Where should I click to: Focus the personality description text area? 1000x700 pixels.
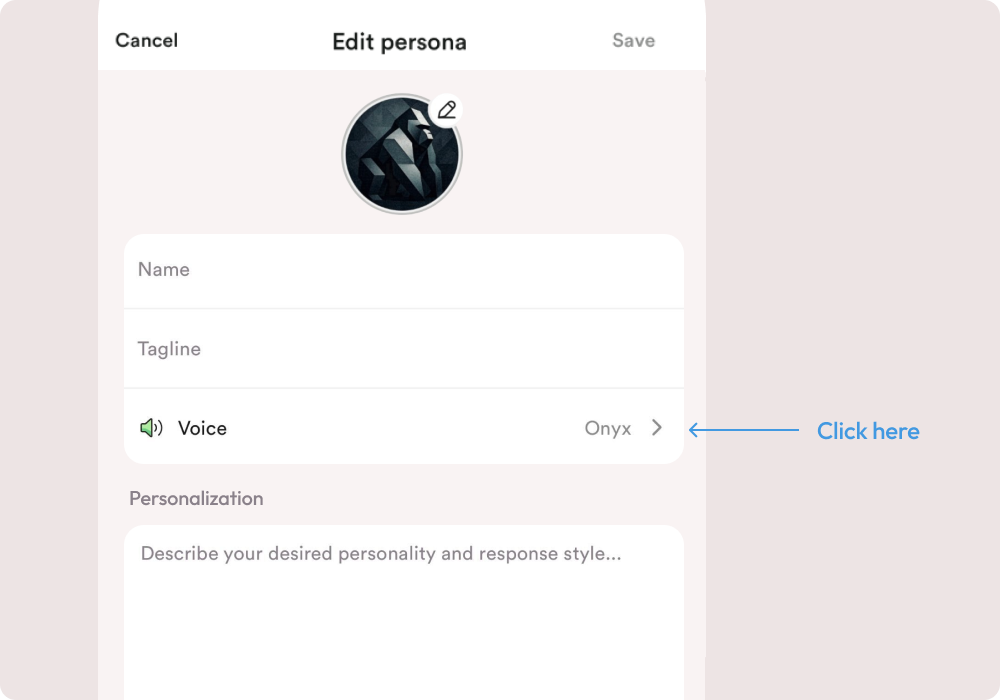point(404,610)
